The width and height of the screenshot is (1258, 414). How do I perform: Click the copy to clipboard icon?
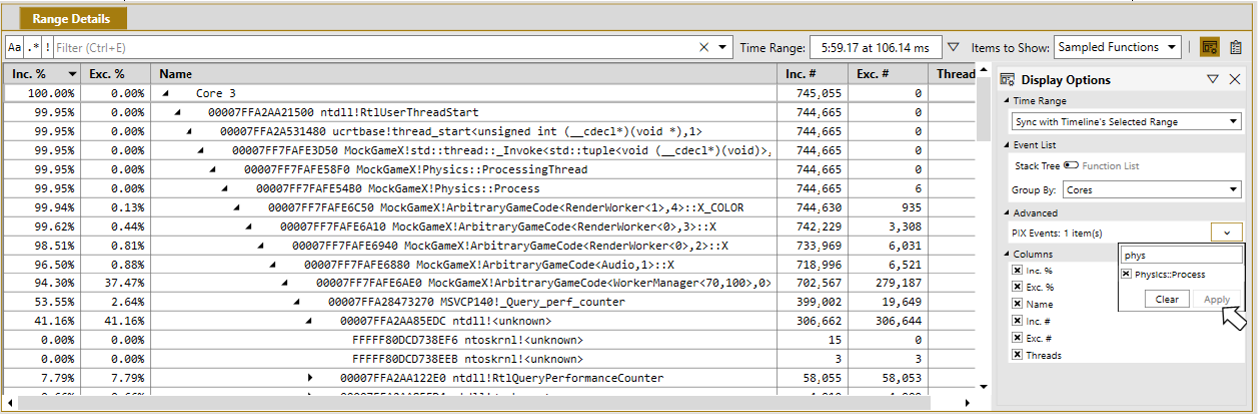tap(1236, 47)
